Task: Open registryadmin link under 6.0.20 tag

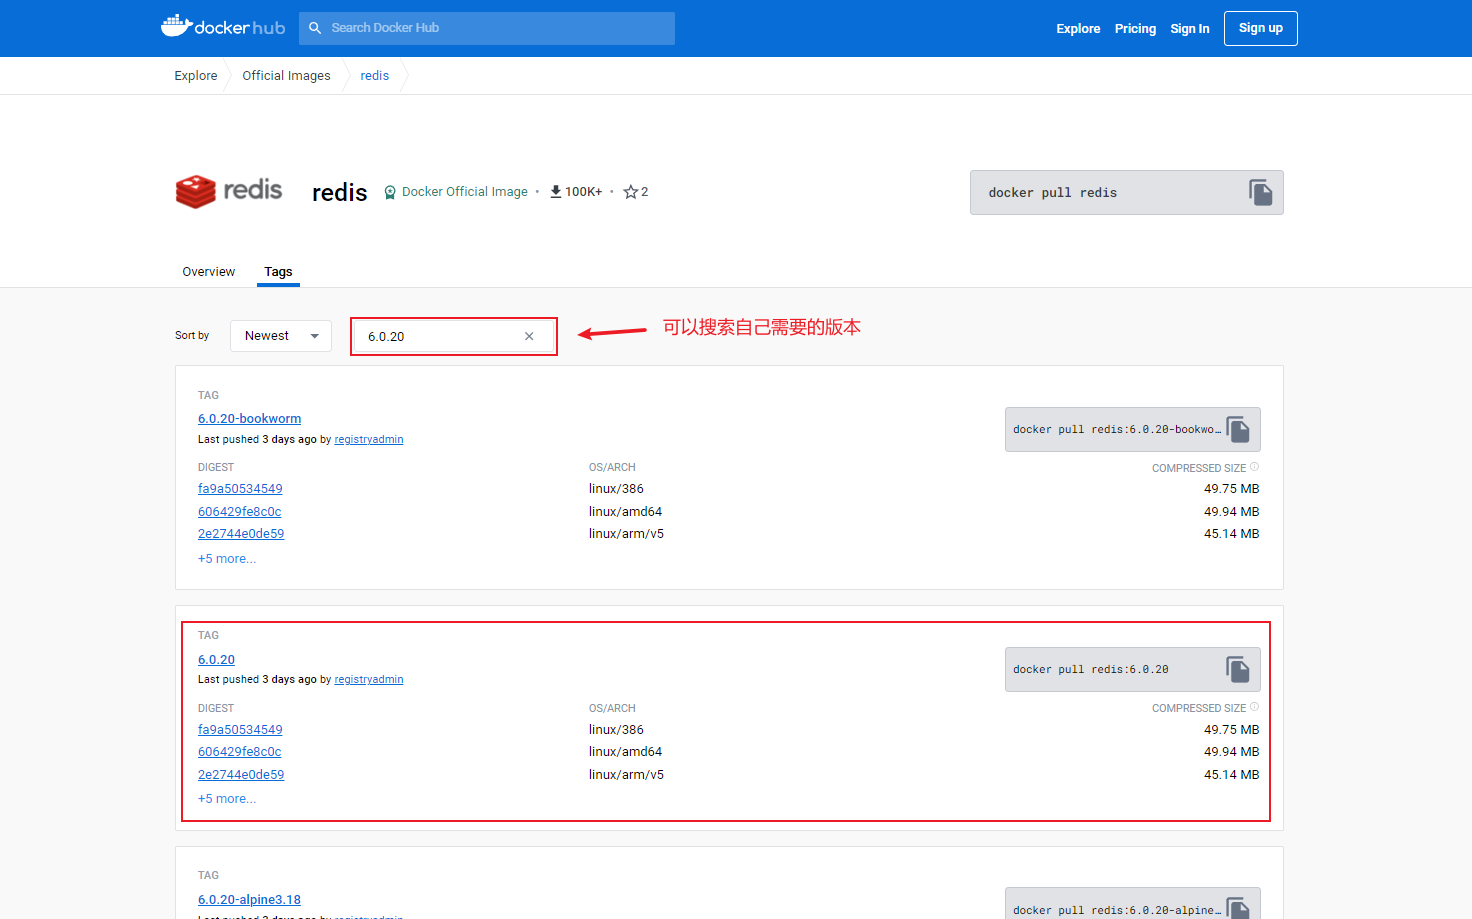Action: click(369, 680)
